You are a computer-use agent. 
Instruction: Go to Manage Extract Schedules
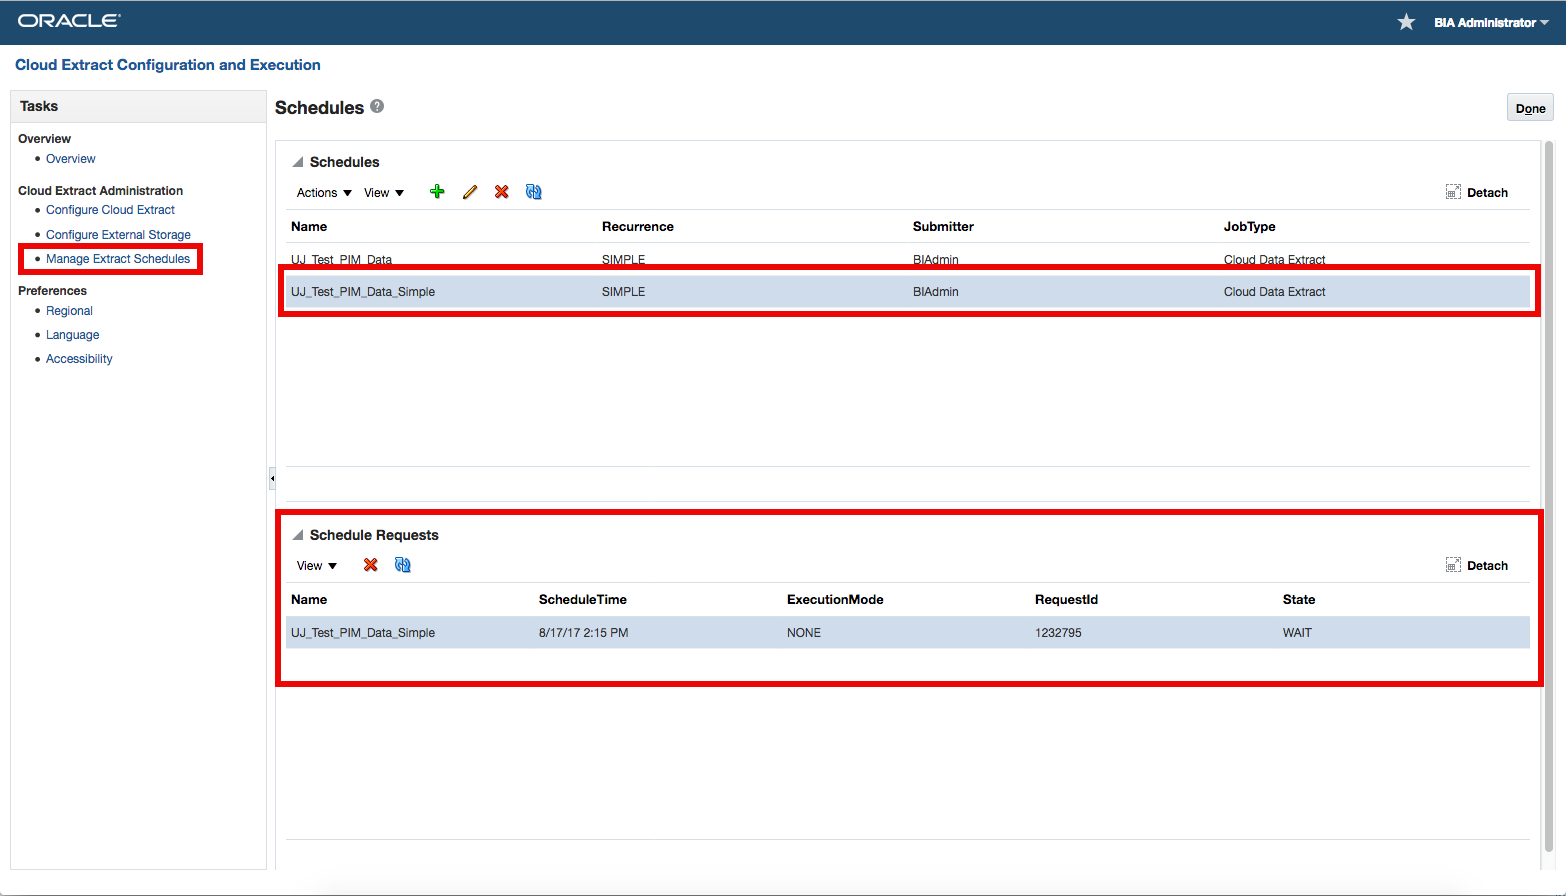click(118, 259)
